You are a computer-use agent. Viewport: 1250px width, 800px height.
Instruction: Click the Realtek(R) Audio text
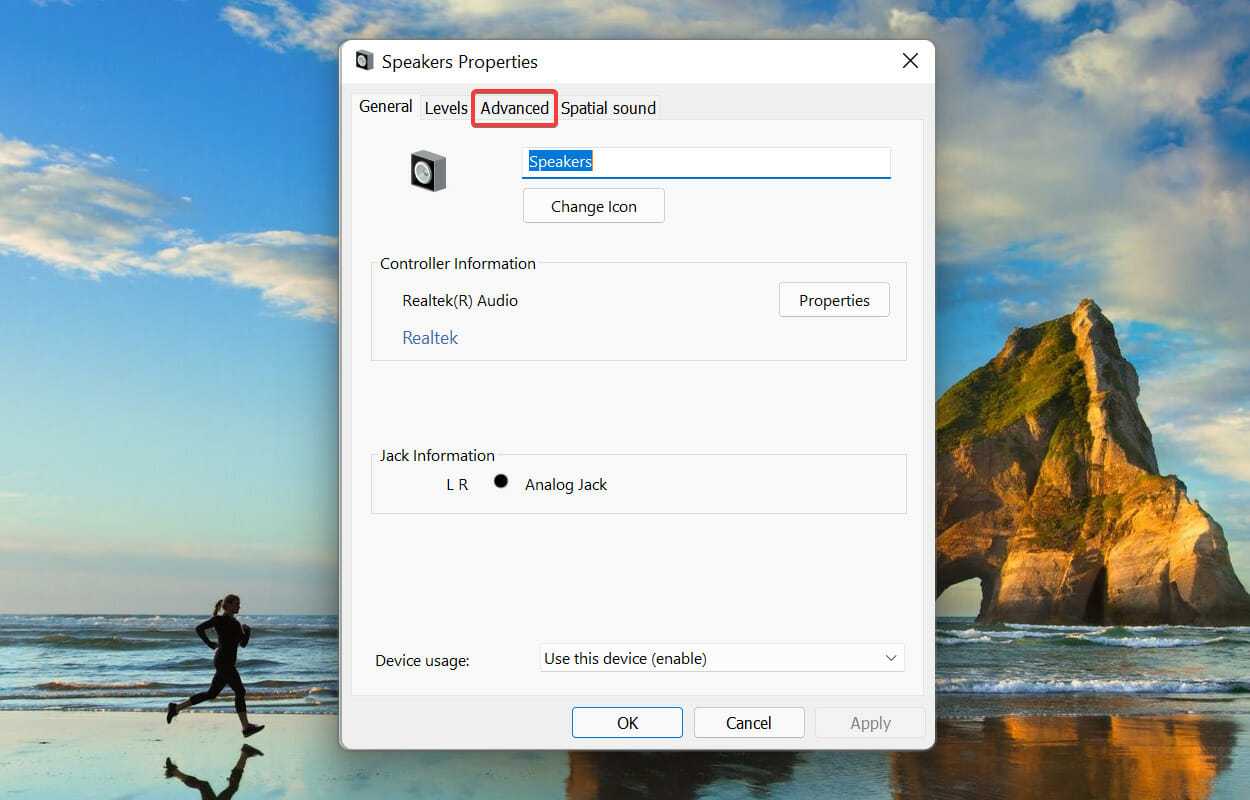pyautogui.click(x=460, y=300)
